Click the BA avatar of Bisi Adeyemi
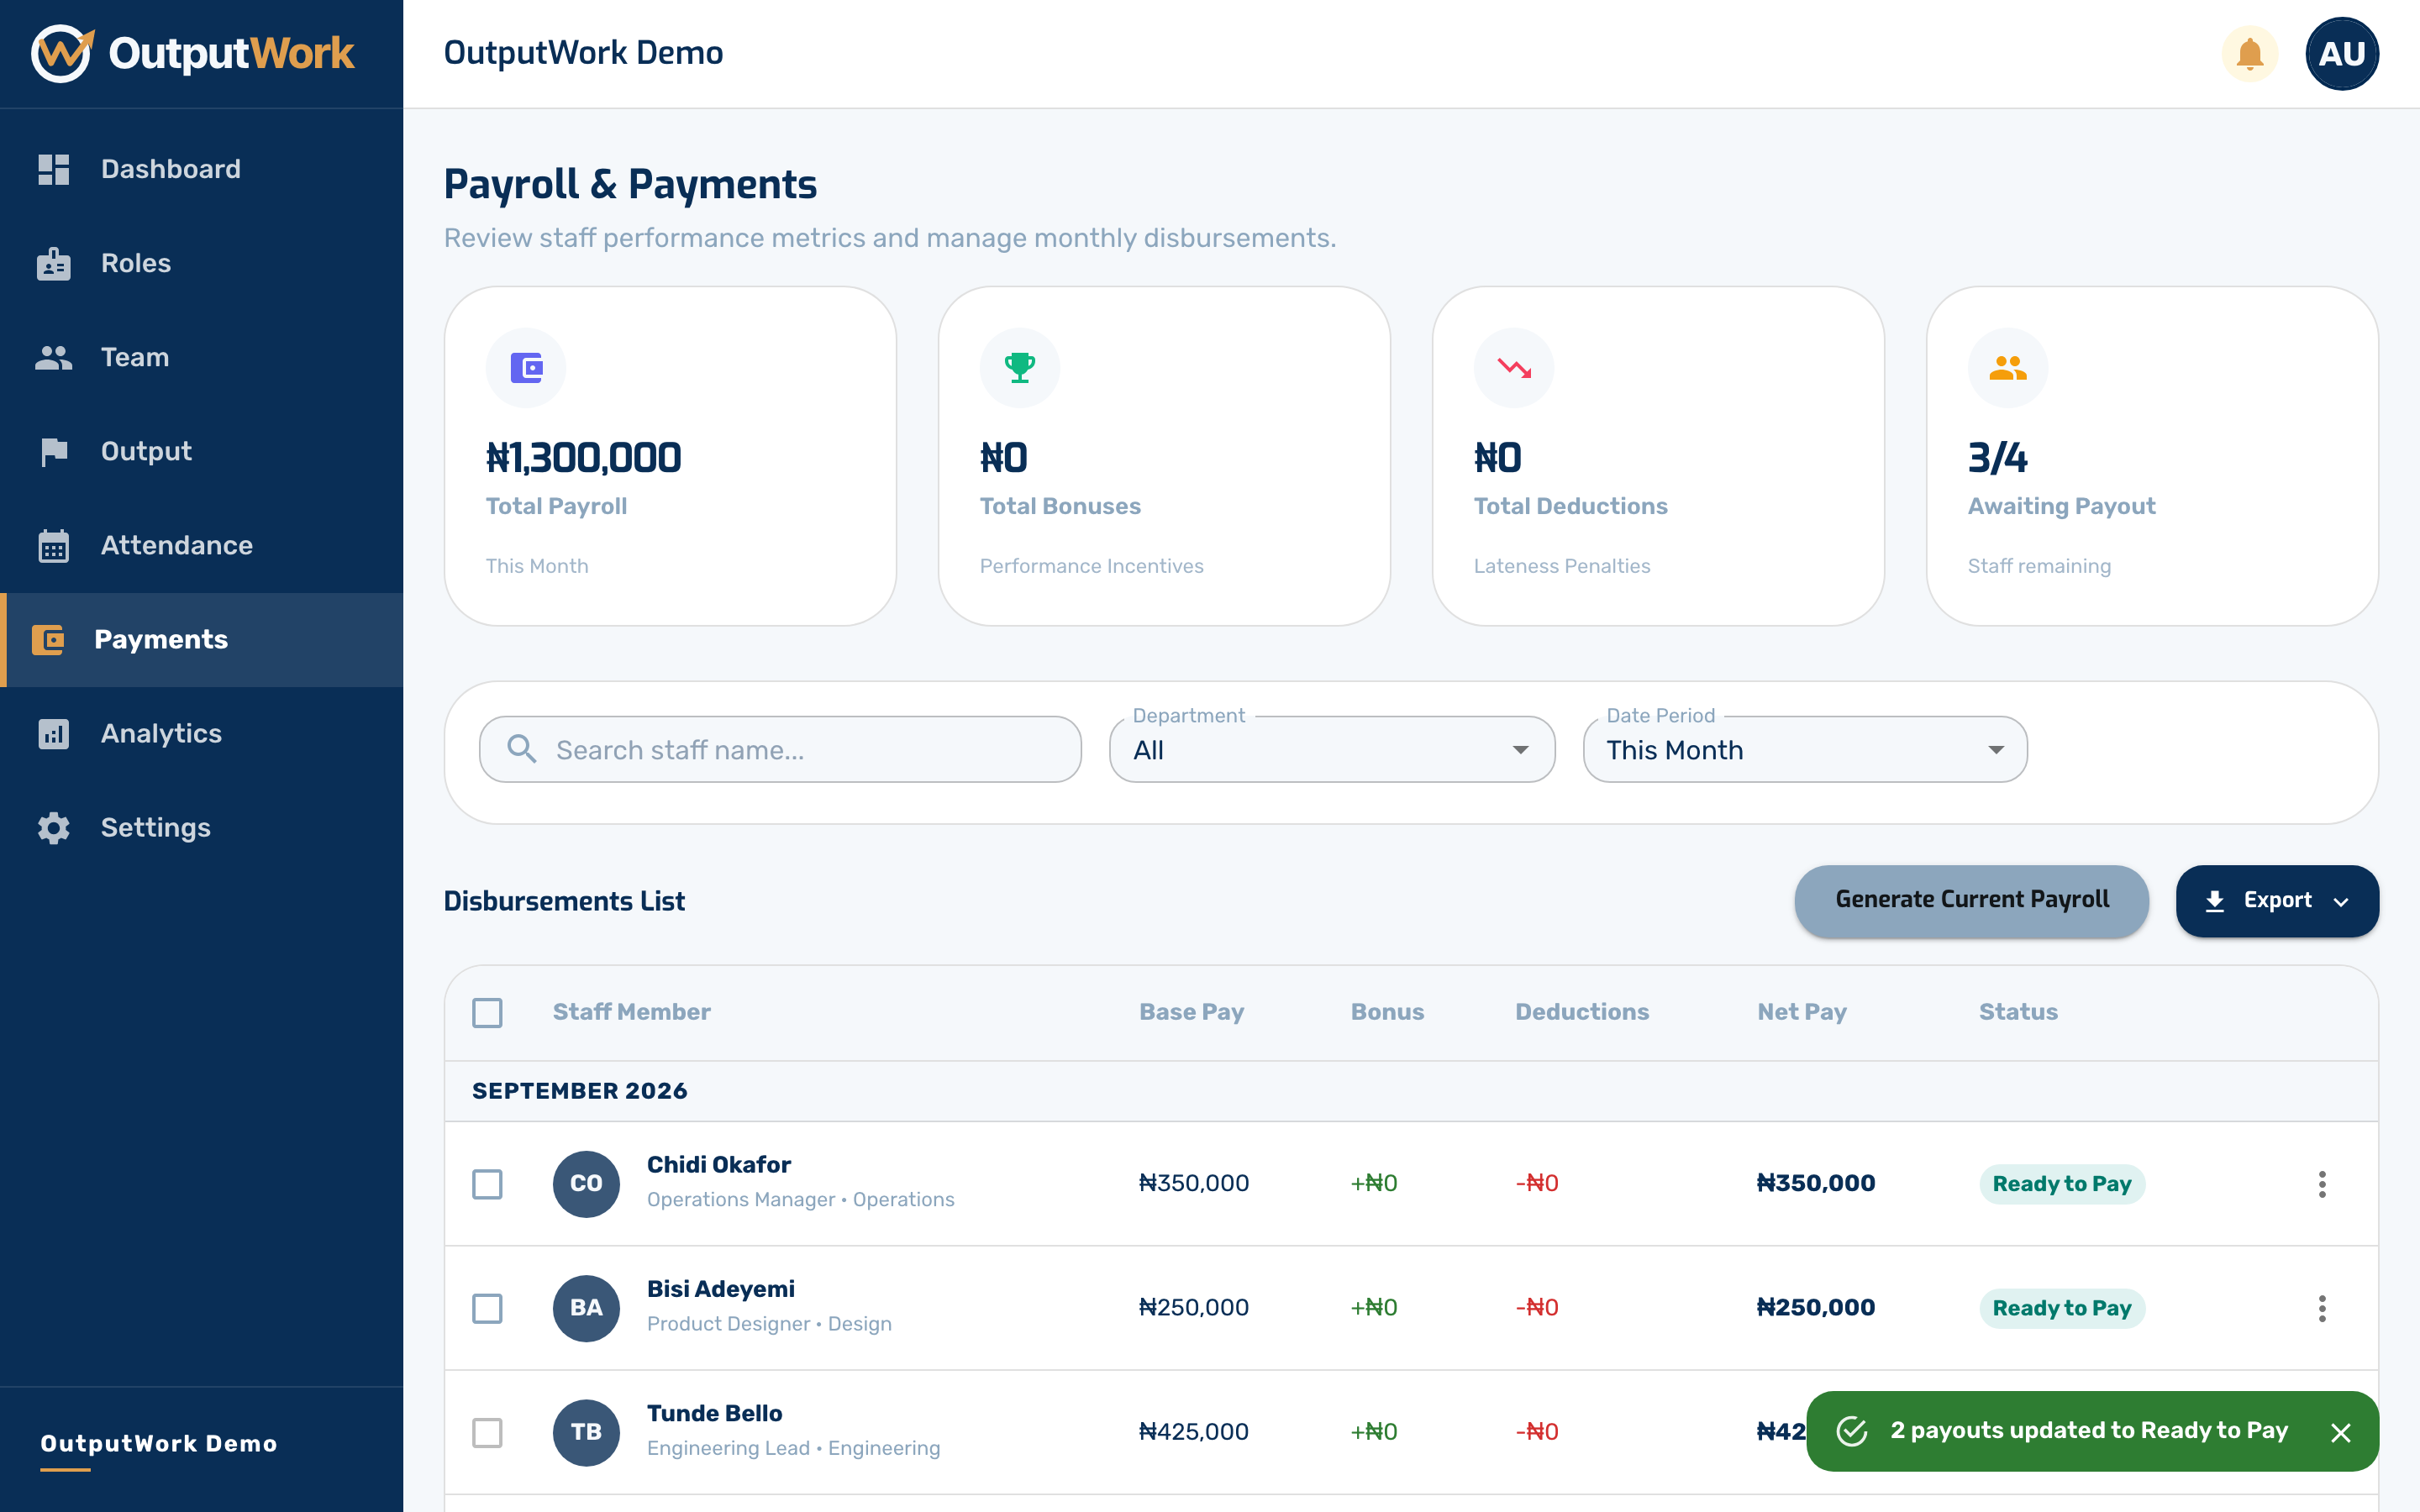 (x=586, y=1308)
